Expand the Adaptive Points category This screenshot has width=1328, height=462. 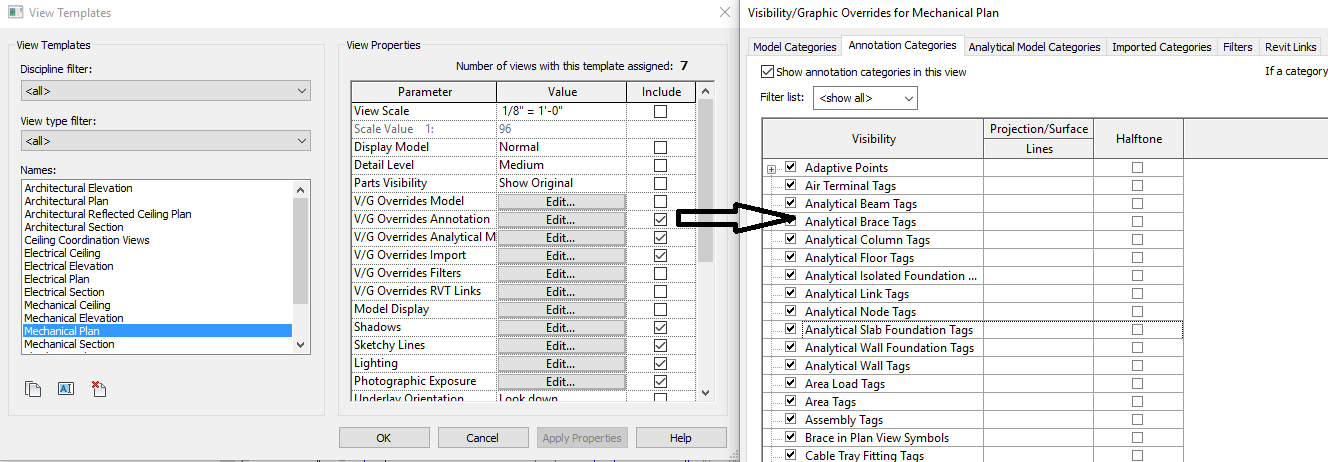771,168
